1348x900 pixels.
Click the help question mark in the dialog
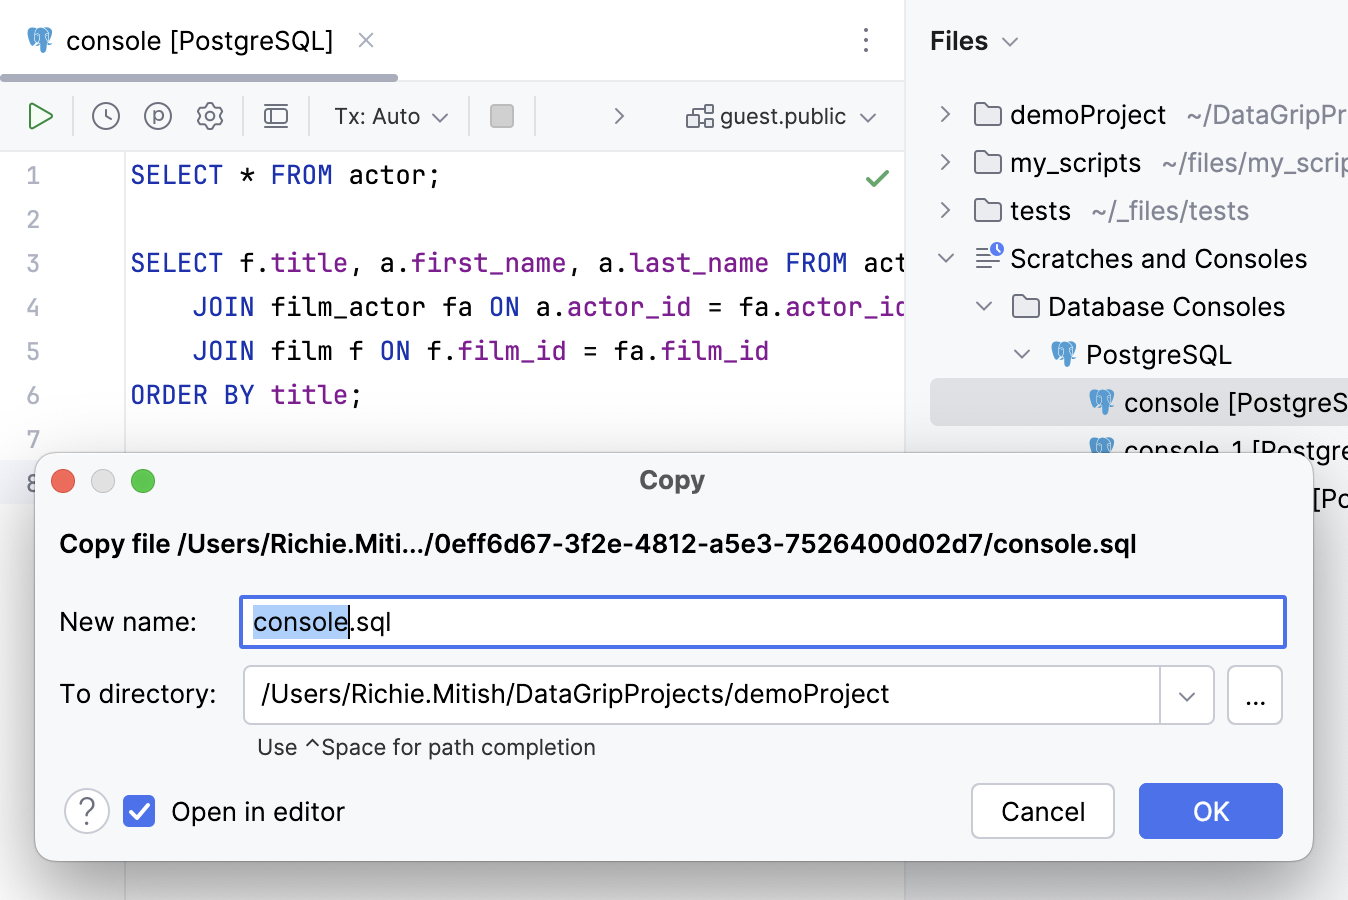pos(87,811)
